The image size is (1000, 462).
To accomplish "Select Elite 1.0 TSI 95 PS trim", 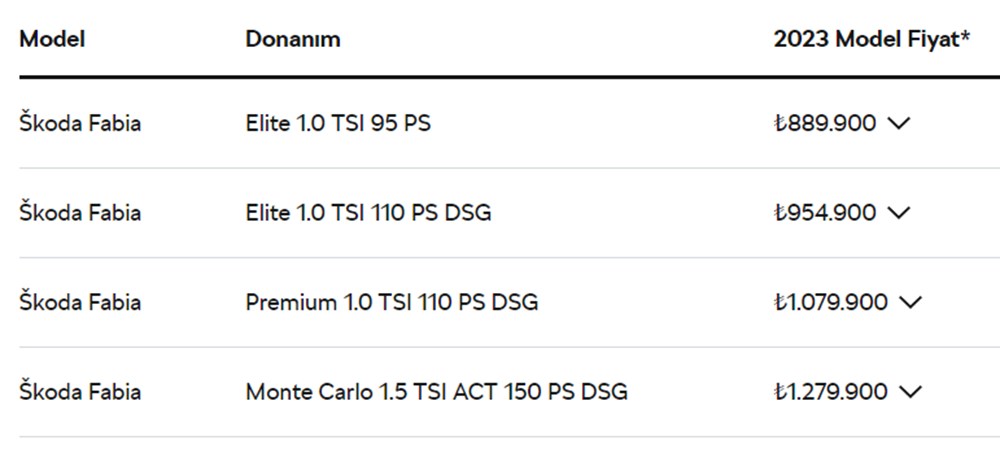I will coord(338,124).
